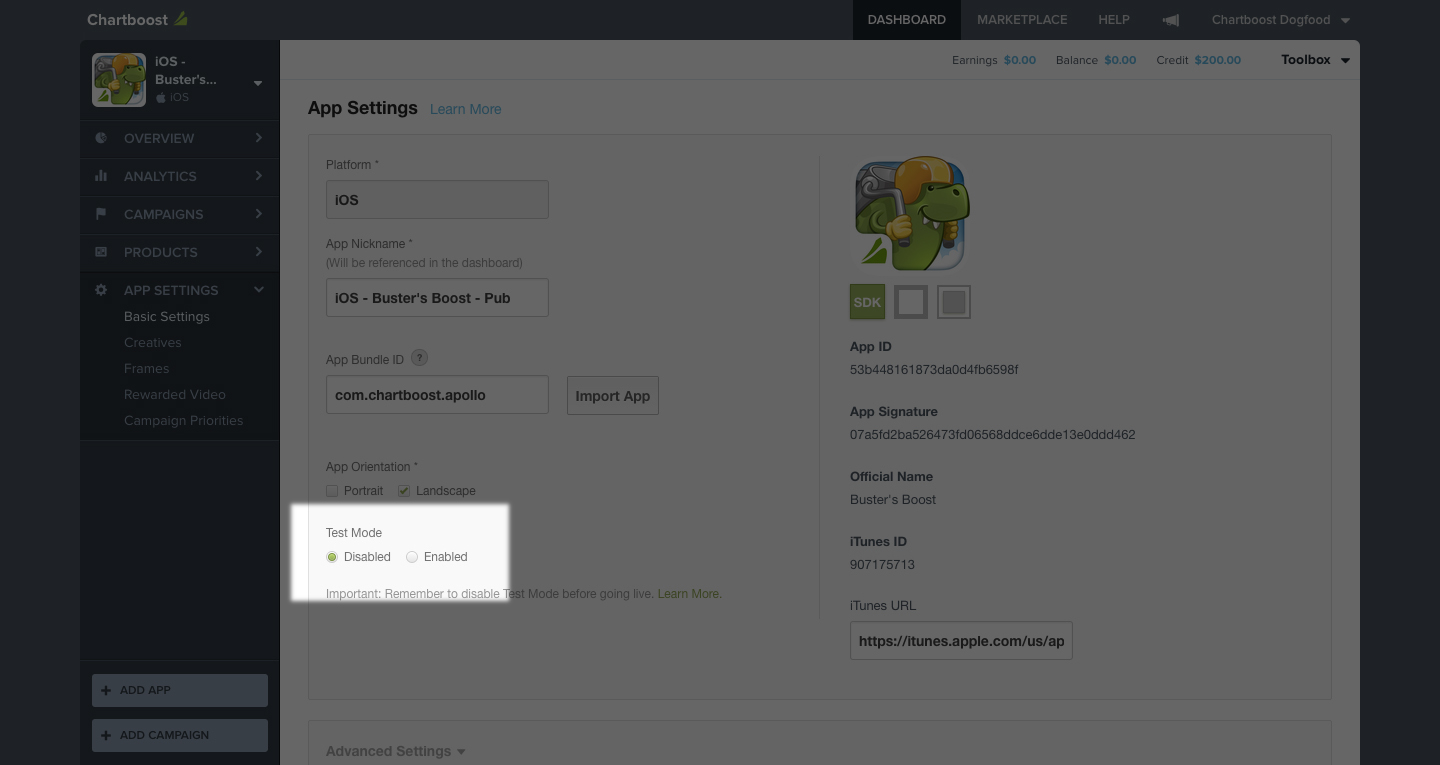
Task: Uncheck the Landscape orientation checkbox
Action: 404,491
